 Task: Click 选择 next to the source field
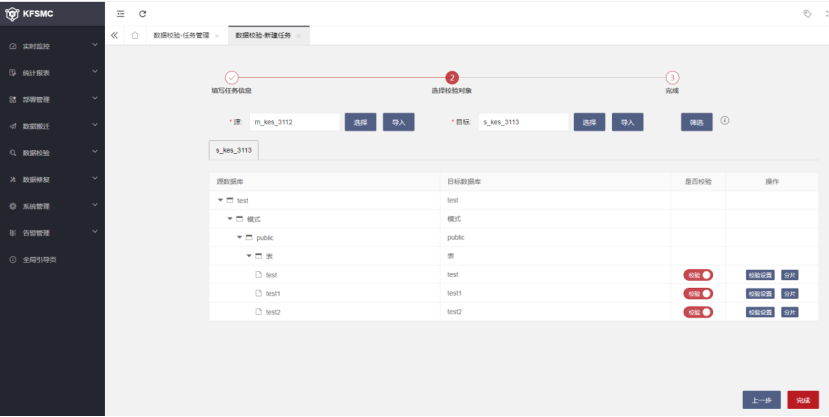click(361, 122)
